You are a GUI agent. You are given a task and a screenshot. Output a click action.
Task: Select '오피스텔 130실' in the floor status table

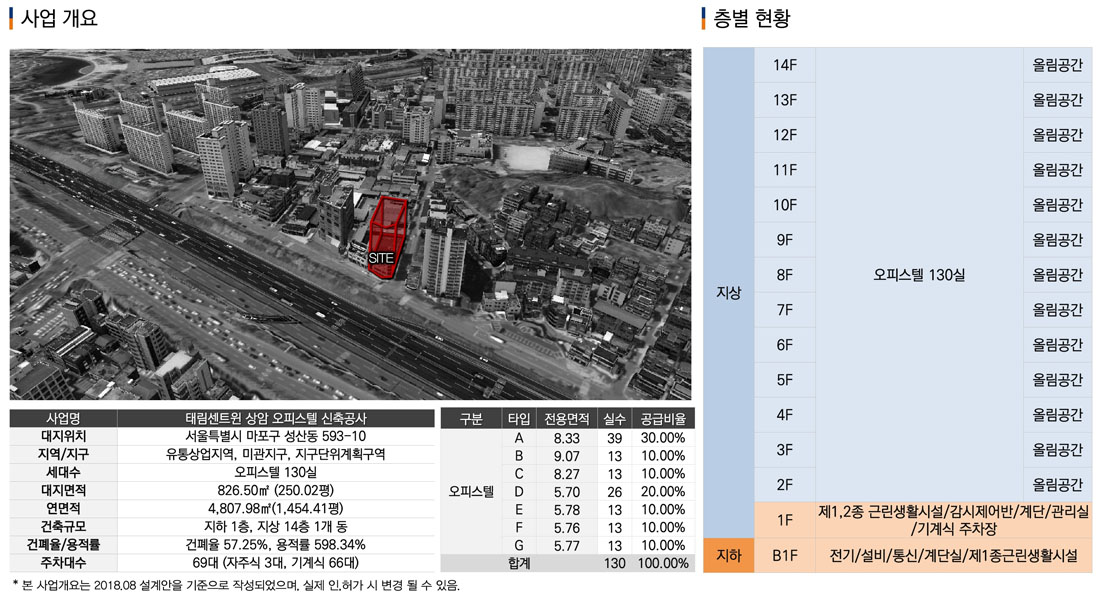pos(919,275)
